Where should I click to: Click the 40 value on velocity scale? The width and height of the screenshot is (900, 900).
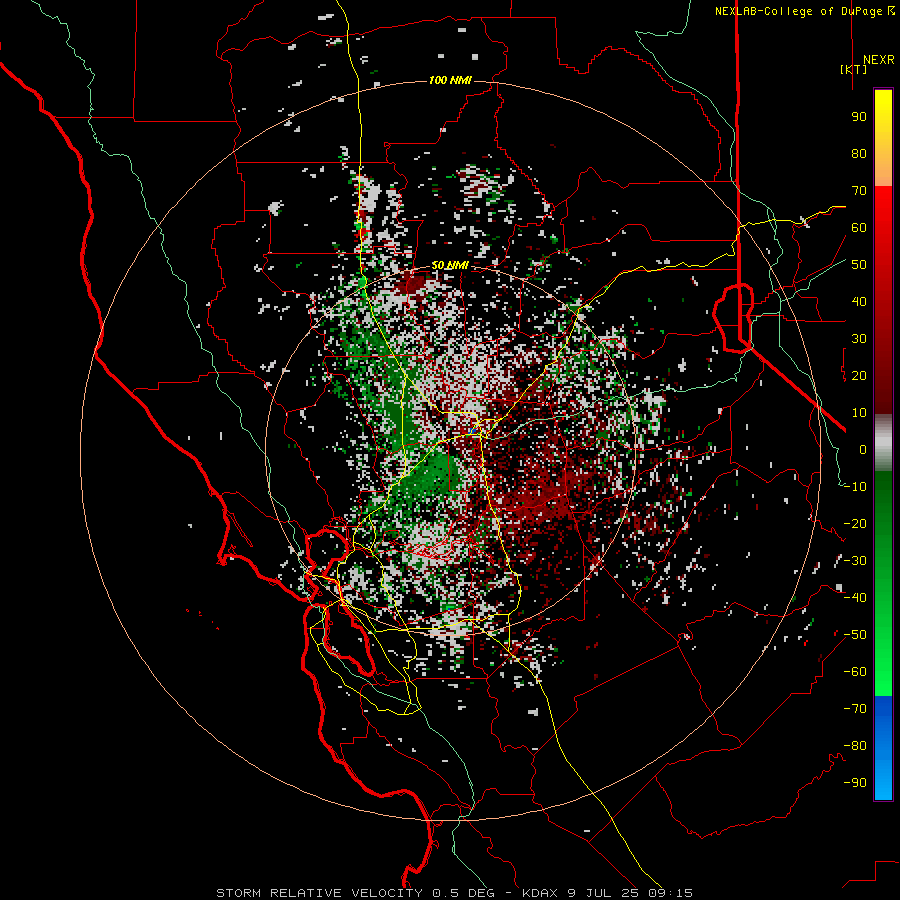859,302
